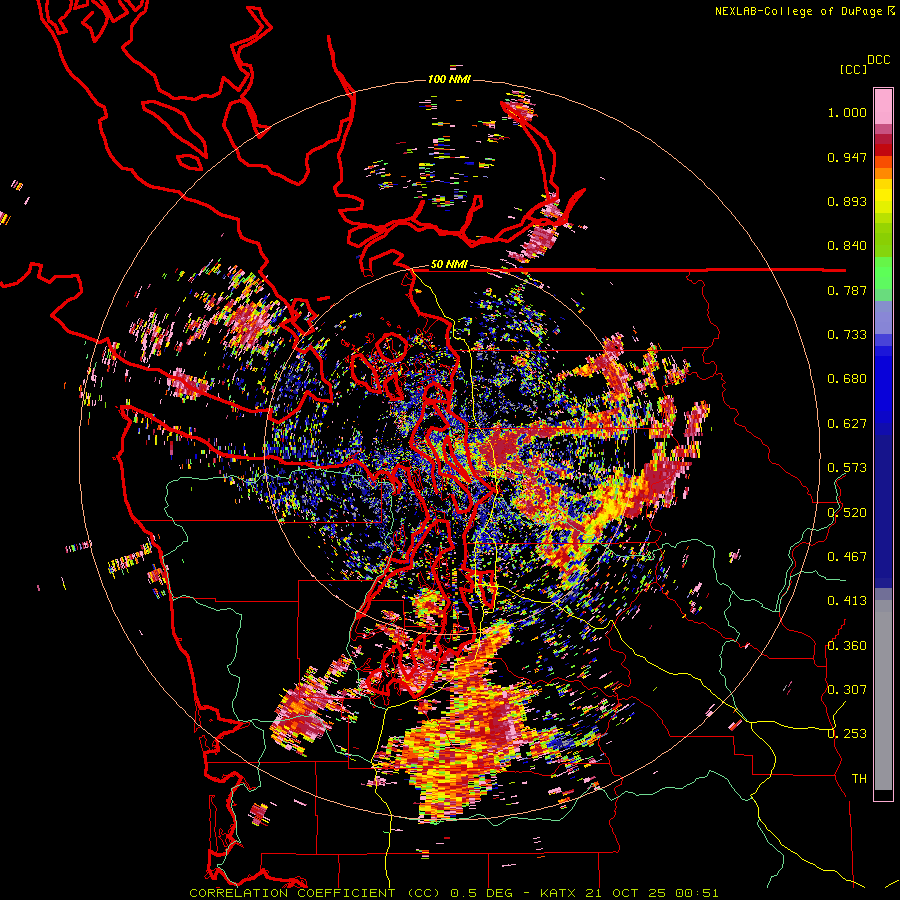This screenshot has height=900, width=900.
Task: Click the pink top segment of color bar
Action: [x=883, y=106]
